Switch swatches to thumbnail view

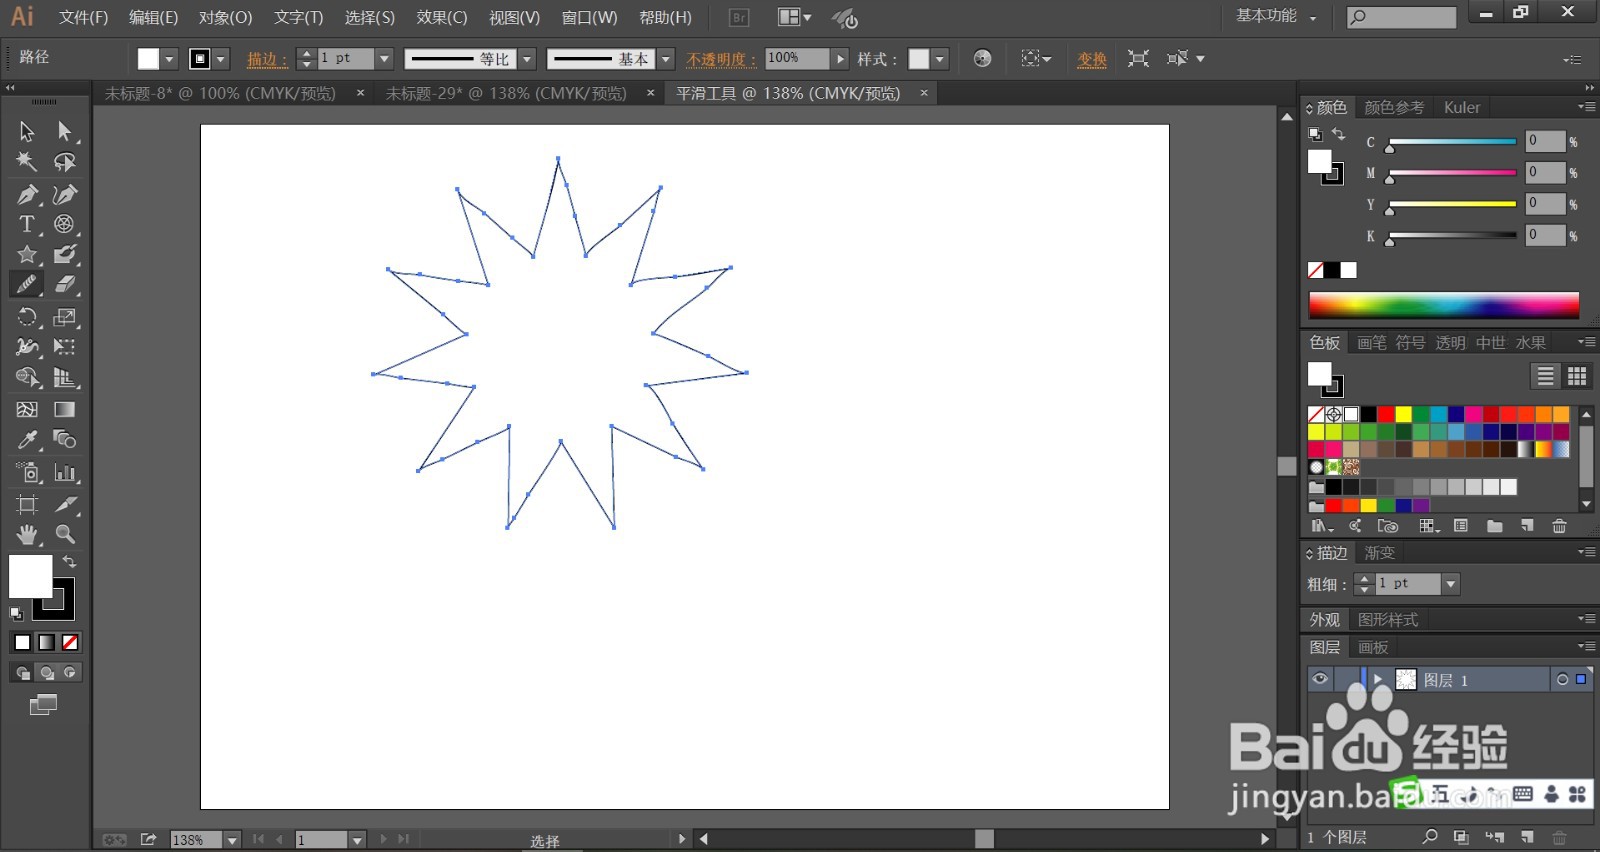pyautogui.click(x=1577, y=376)
